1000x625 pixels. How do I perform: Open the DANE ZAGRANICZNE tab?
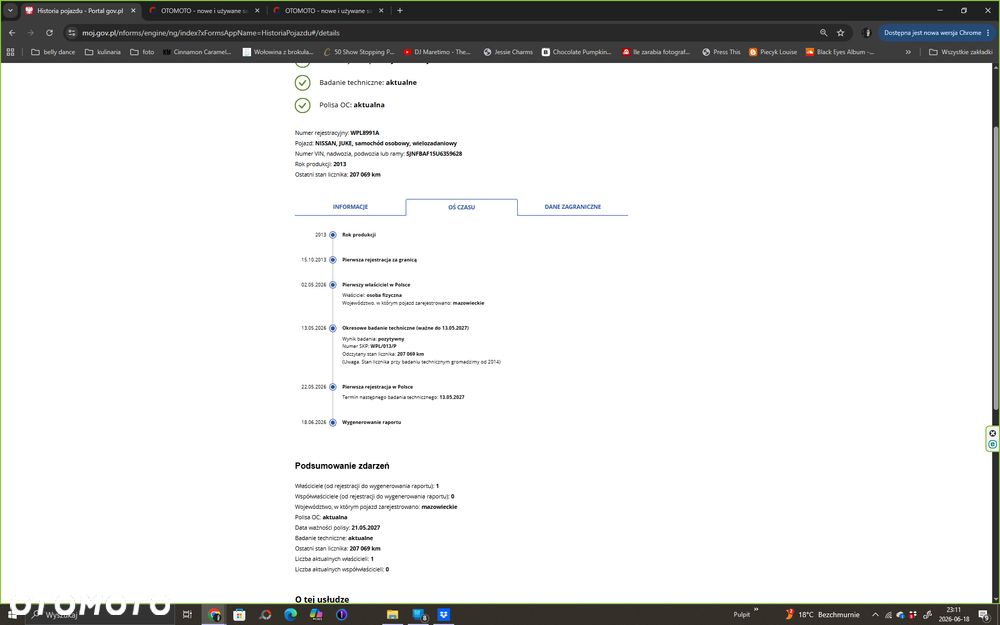pos(573,207)
